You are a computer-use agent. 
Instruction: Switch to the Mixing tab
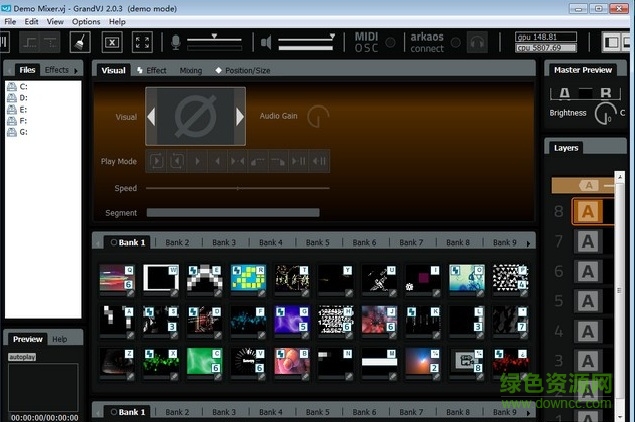coord(190,71)
